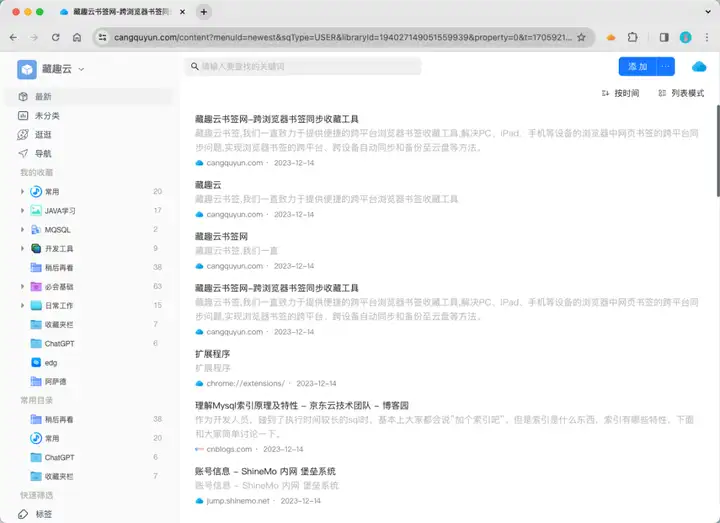The width and height of the screenshot is (720, 523).
Task: Bookmark this page with the star icon
Action: coord(581,38)
